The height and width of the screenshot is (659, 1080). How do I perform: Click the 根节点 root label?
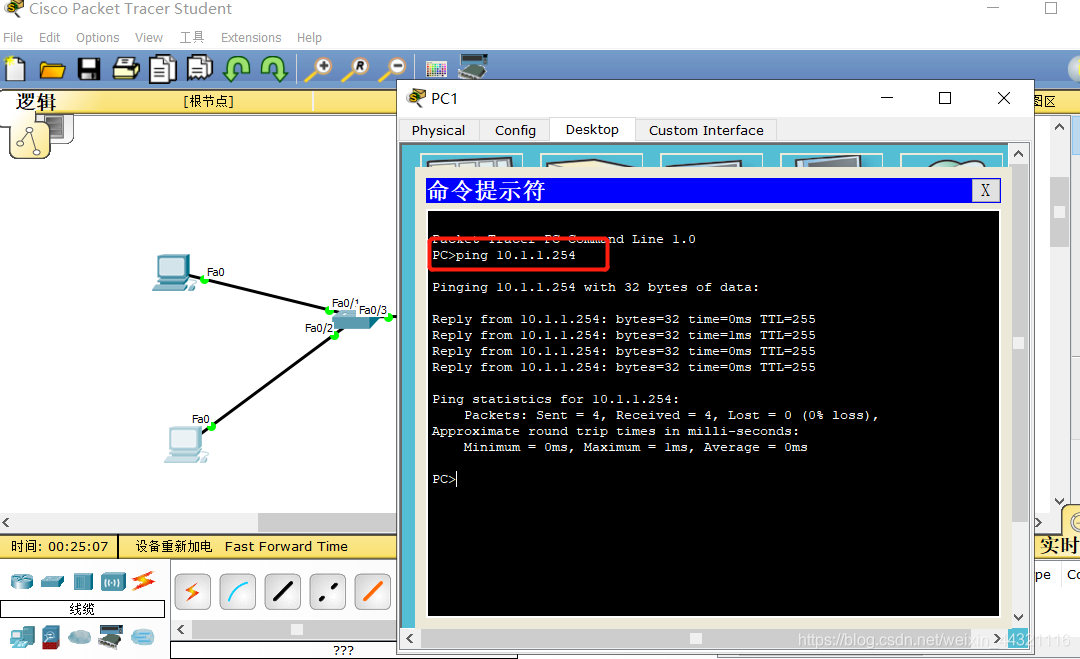click(x=209, y=101)
